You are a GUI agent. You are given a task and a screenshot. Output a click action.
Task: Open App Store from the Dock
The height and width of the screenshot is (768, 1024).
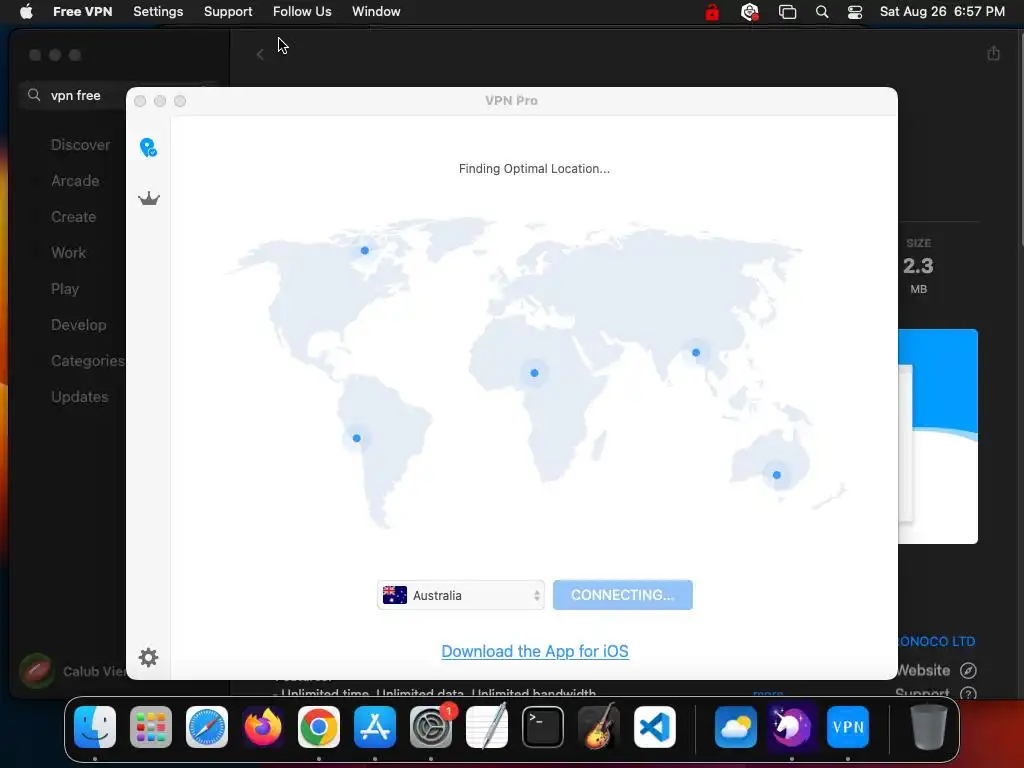[375, 727]
